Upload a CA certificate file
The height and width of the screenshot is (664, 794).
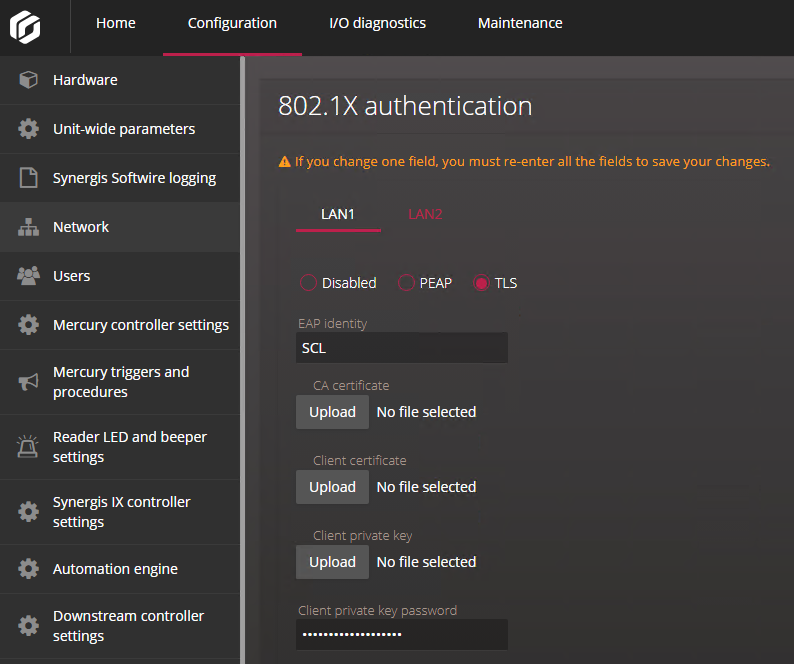click(x=333, y=412)
